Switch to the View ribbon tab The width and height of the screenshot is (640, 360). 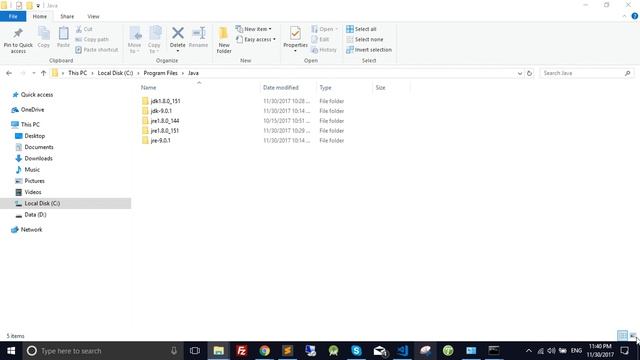tap(93, 16)
